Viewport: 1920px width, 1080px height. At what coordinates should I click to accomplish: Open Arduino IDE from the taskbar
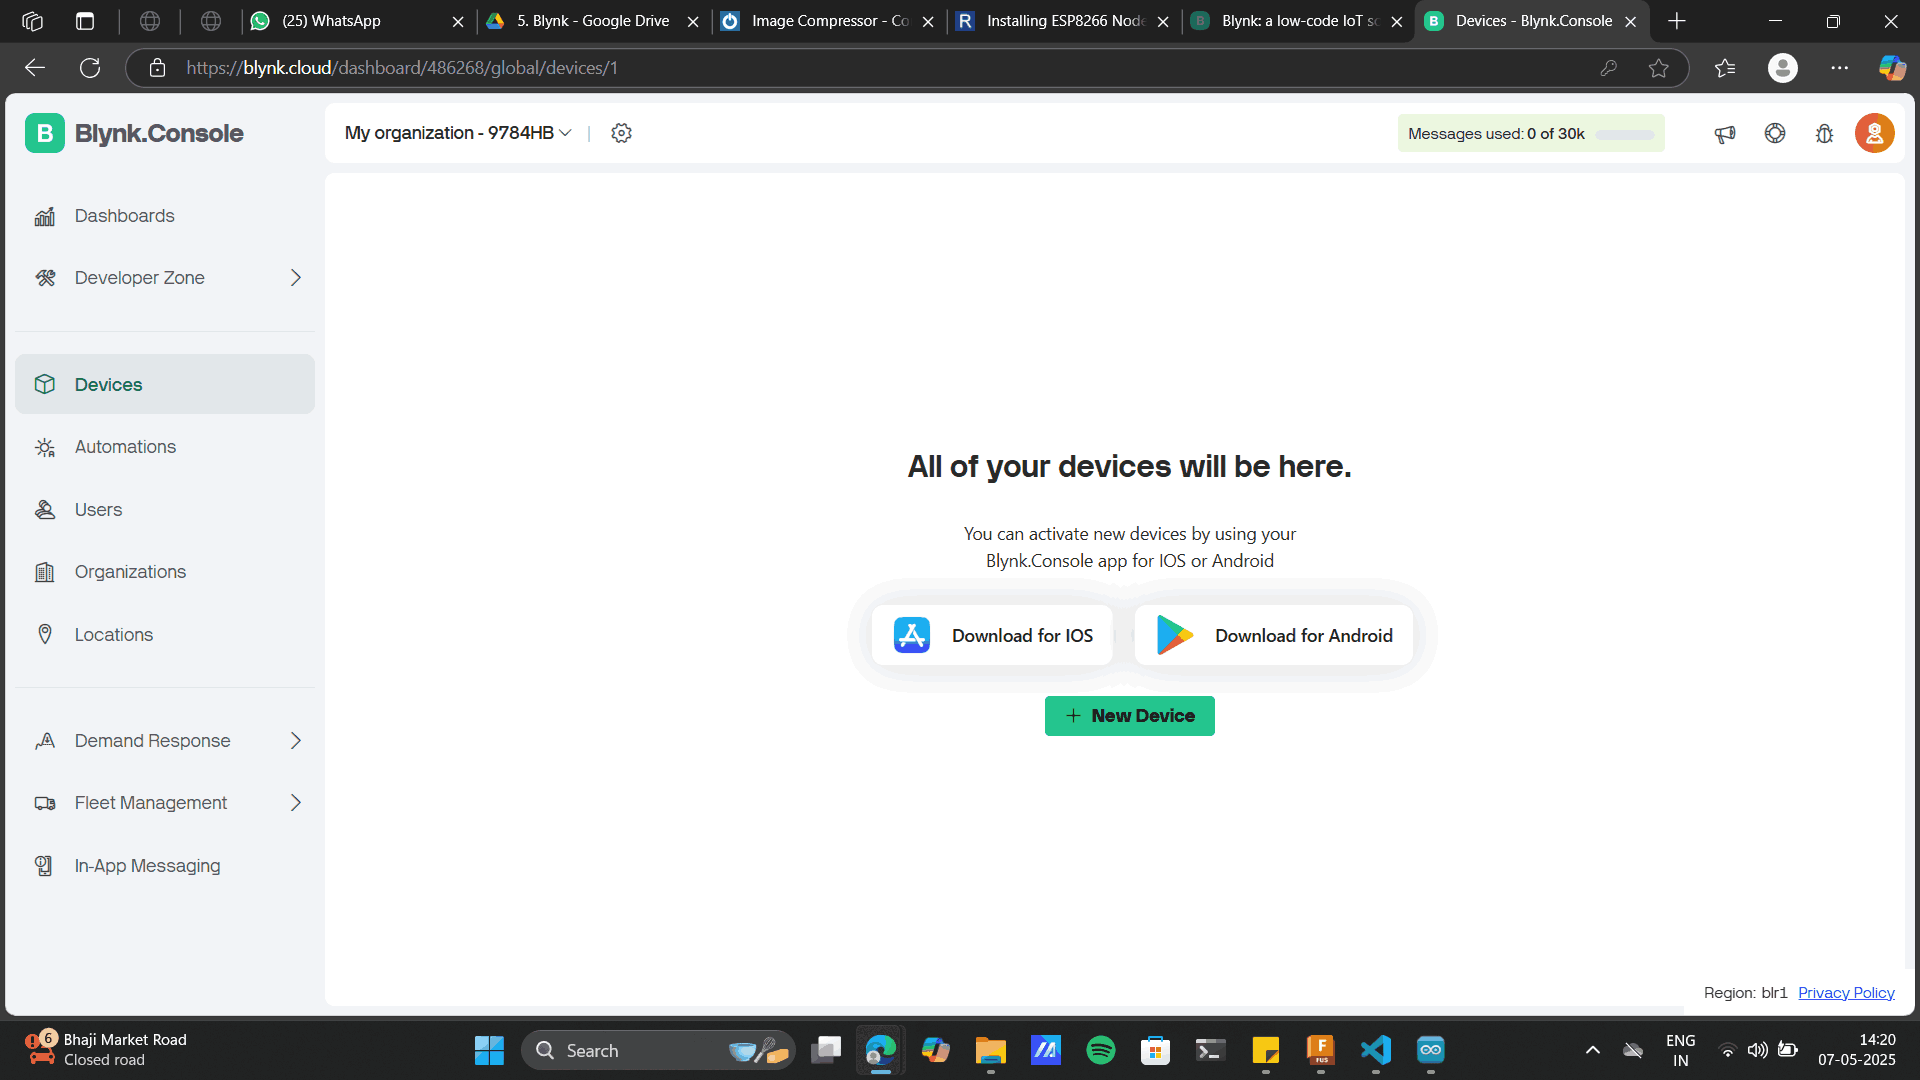[1431, 1050]
